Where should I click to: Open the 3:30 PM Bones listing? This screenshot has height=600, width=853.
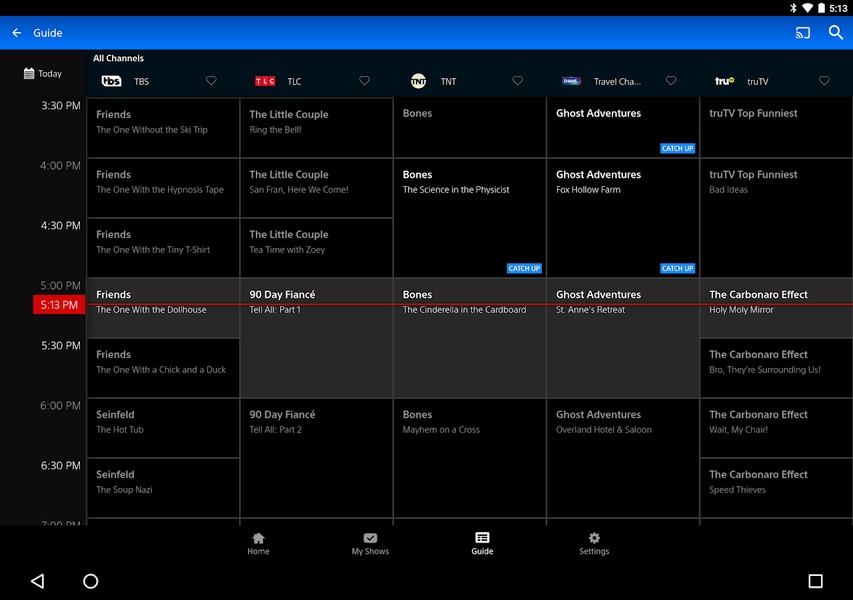[469, 128]
